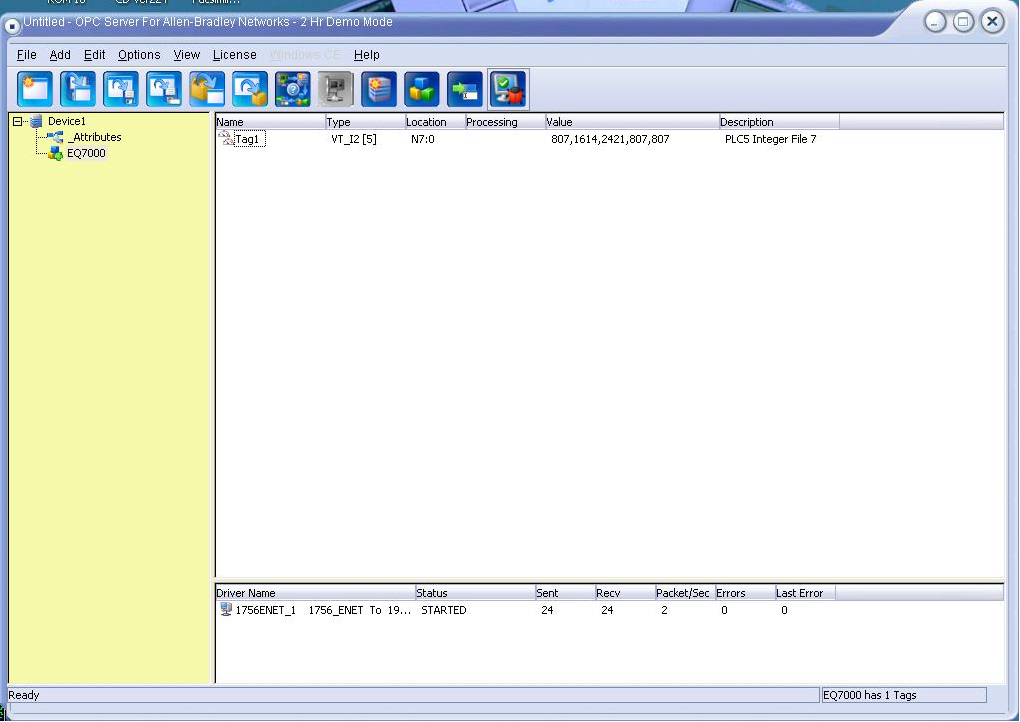
Task: Click the STARTED status cell
Action: pyautogui.click(x=444, y=610)
